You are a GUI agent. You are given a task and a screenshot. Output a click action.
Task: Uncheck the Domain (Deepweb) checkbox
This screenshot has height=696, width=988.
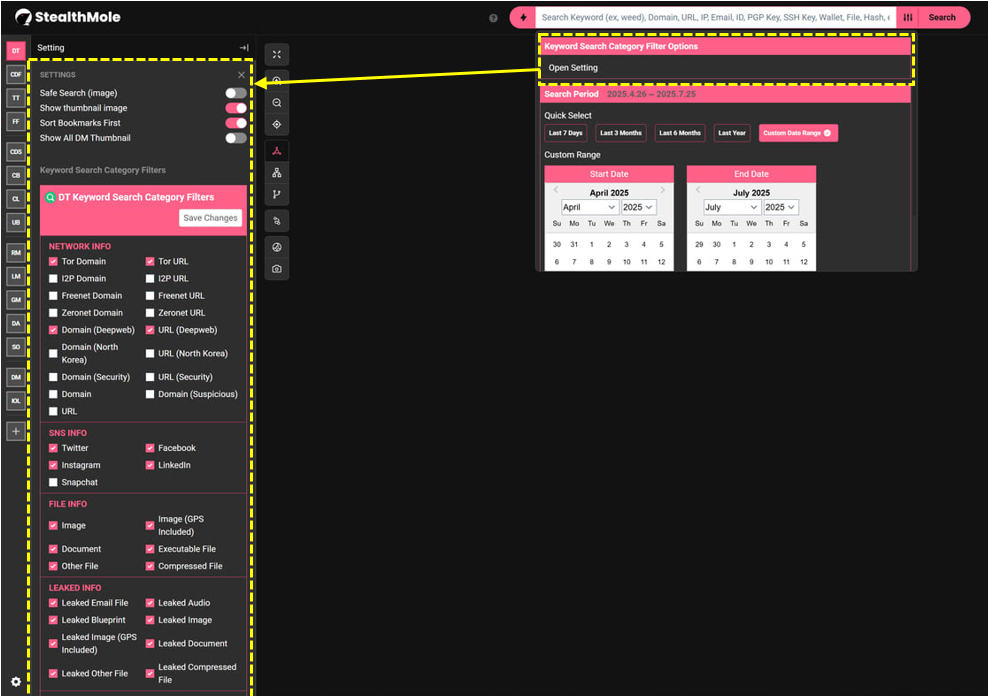coord(53,330)
